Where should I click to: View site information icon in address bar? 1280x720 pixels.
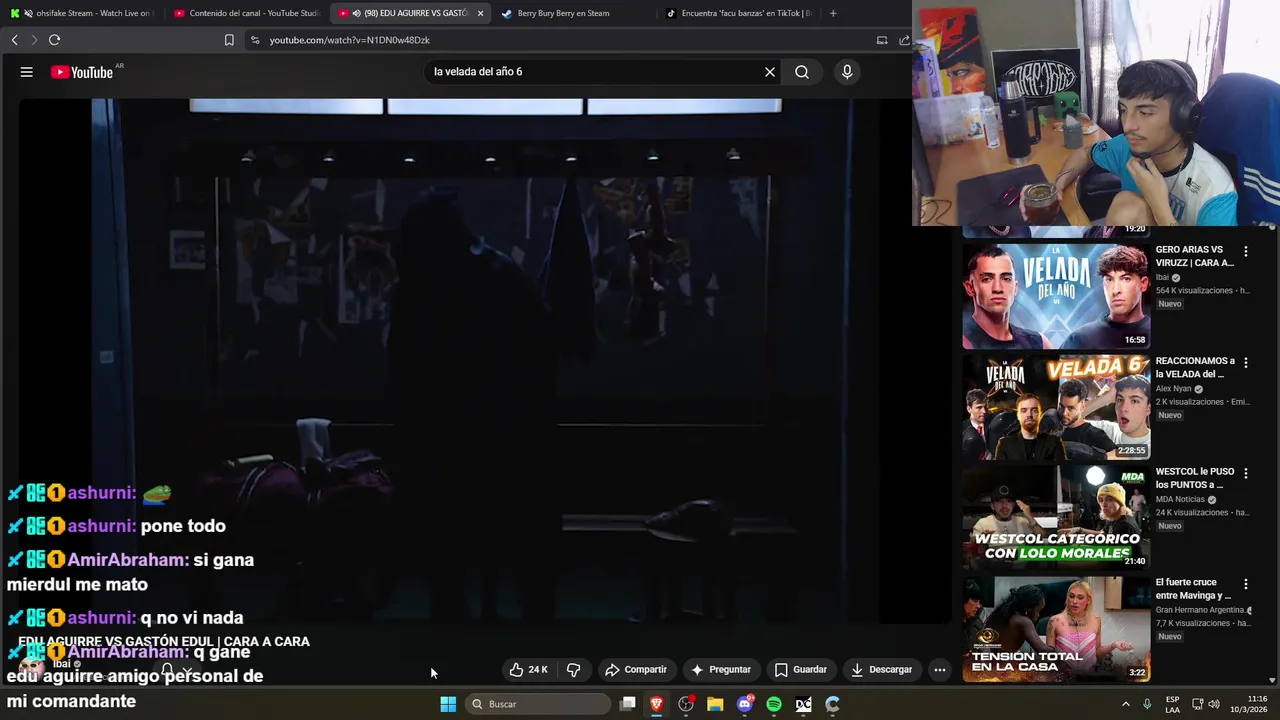point(255,40)
